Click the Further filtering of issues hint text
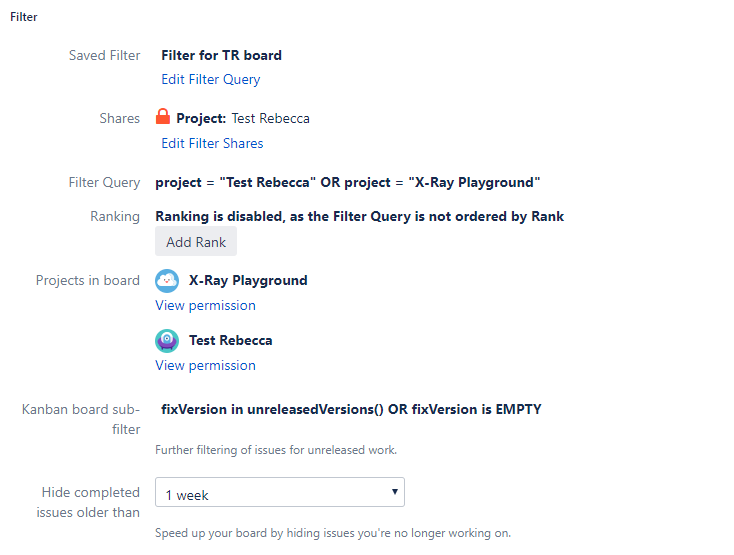Viewport: 734px width, 555px height. [x=276, y=450]
